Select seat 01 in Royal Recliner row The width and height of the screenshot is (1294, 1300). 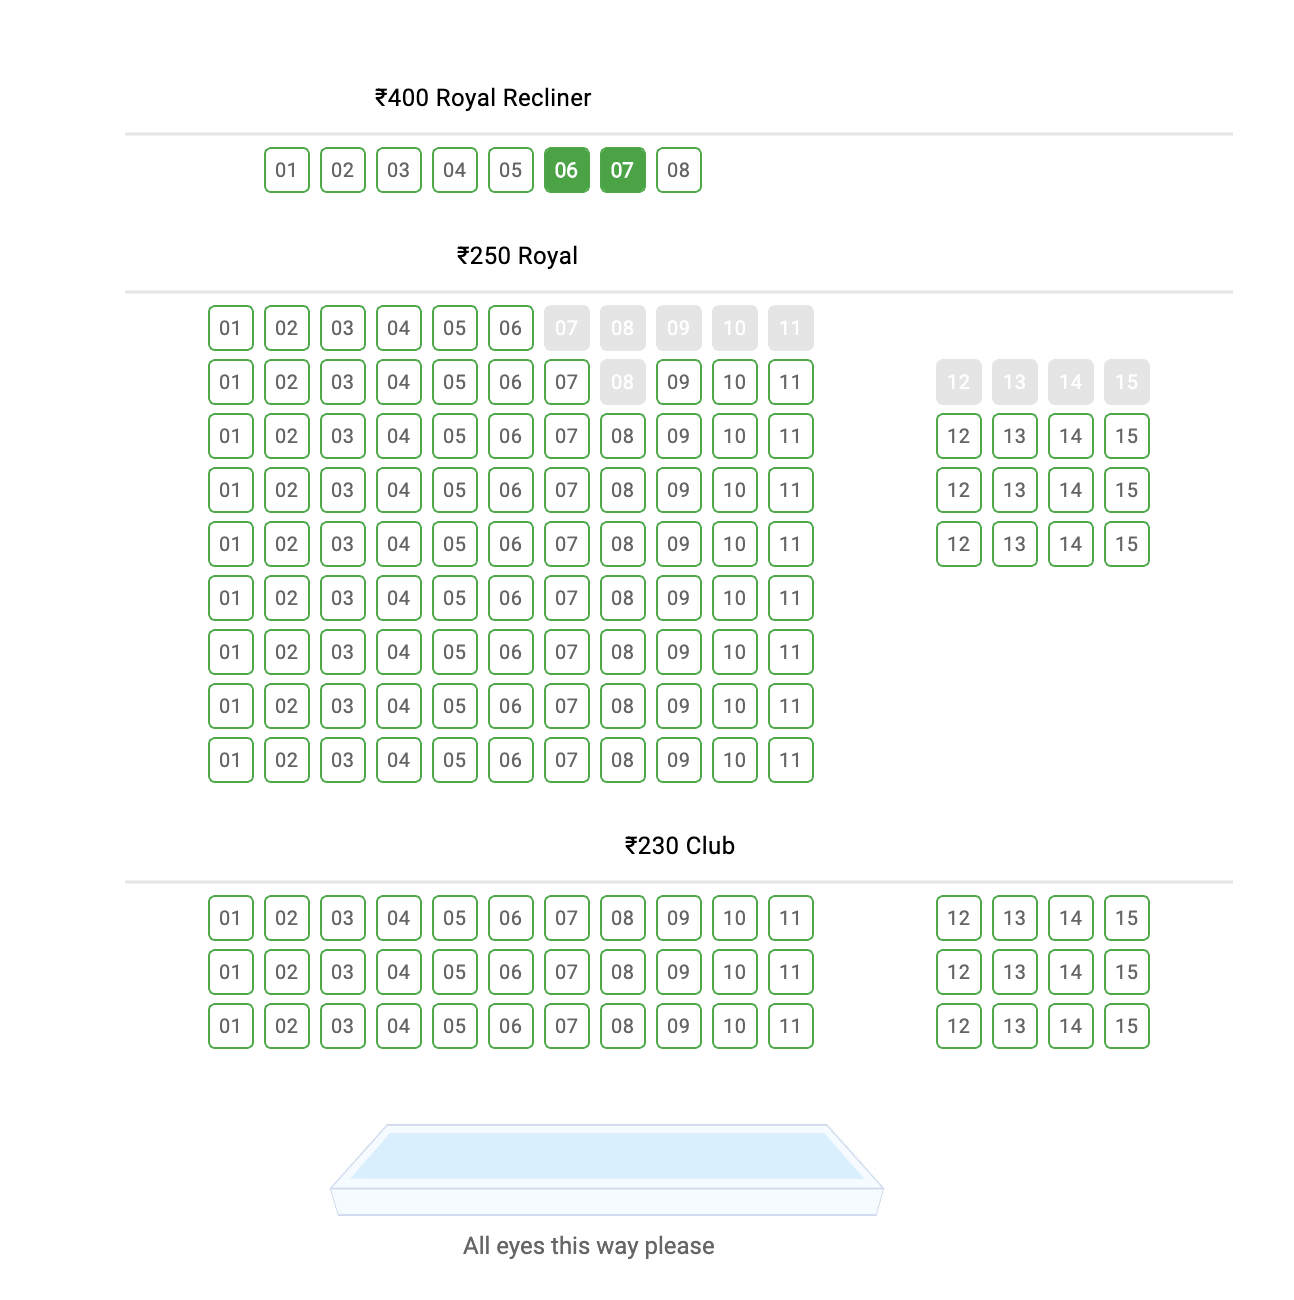(286, 170)
